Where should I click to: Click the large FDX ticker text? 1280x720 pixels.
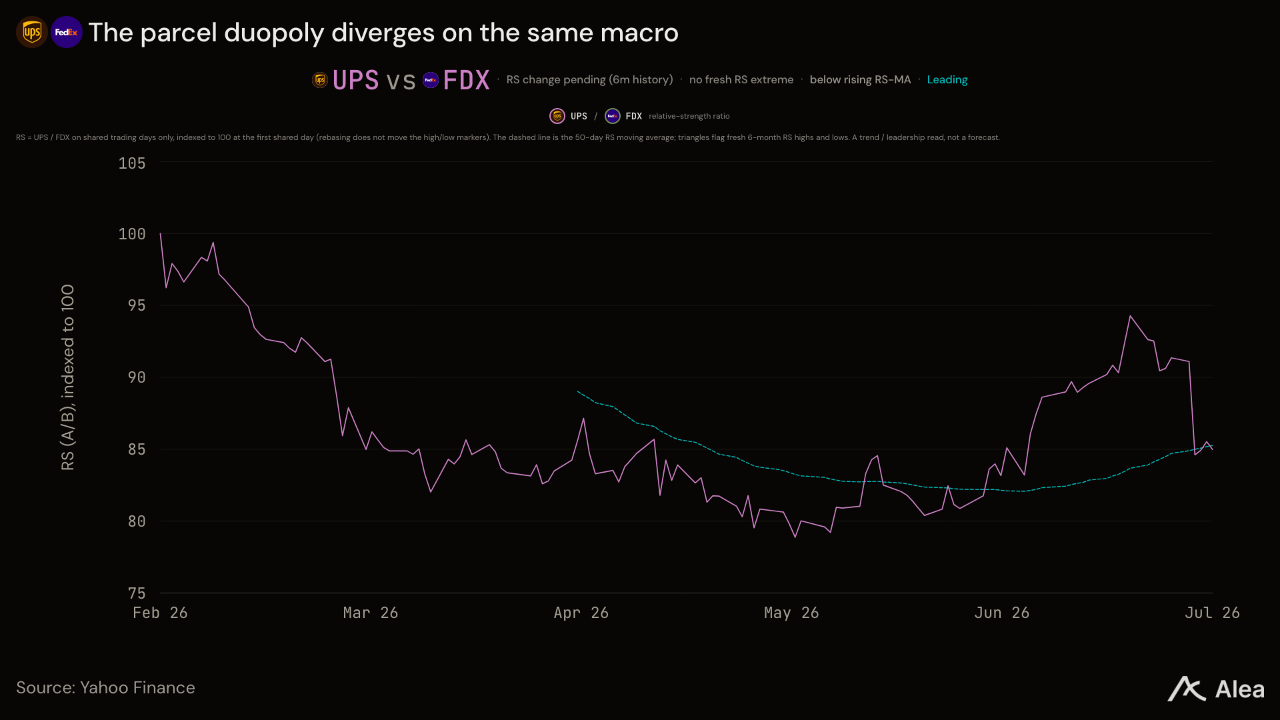(467, 80)
